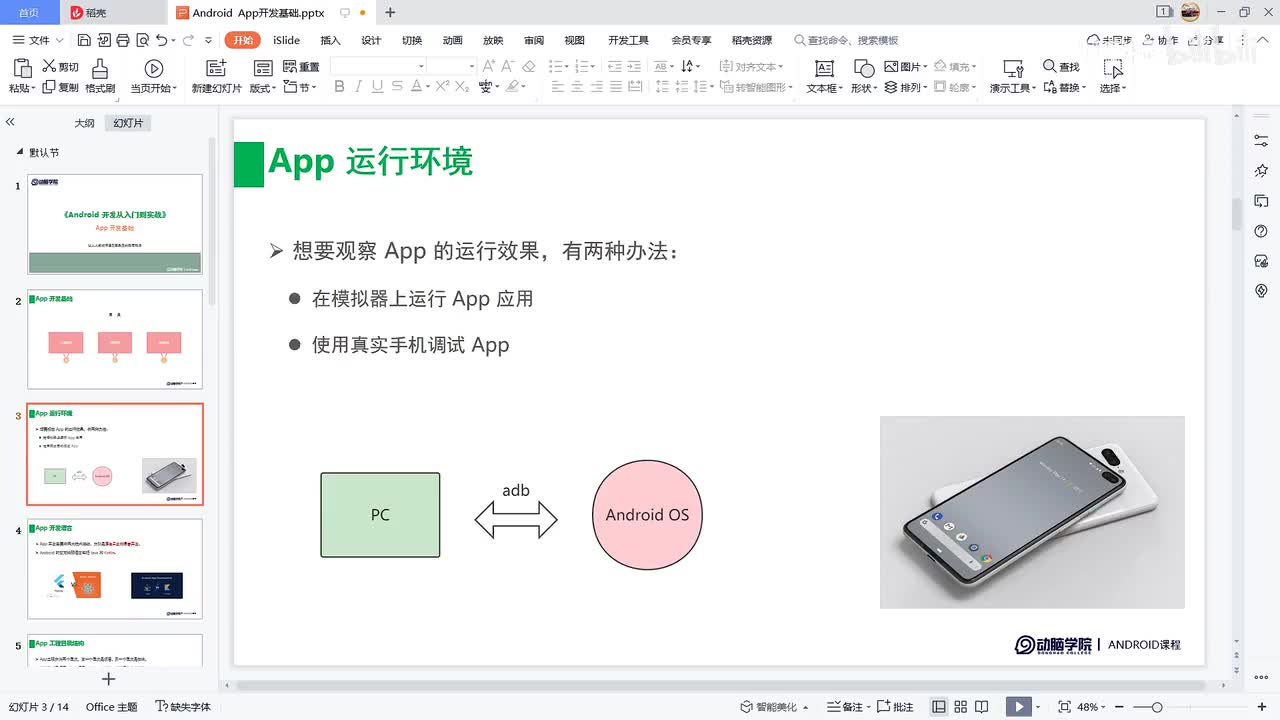Collapse the 默认节 section

tap(19, 153)
